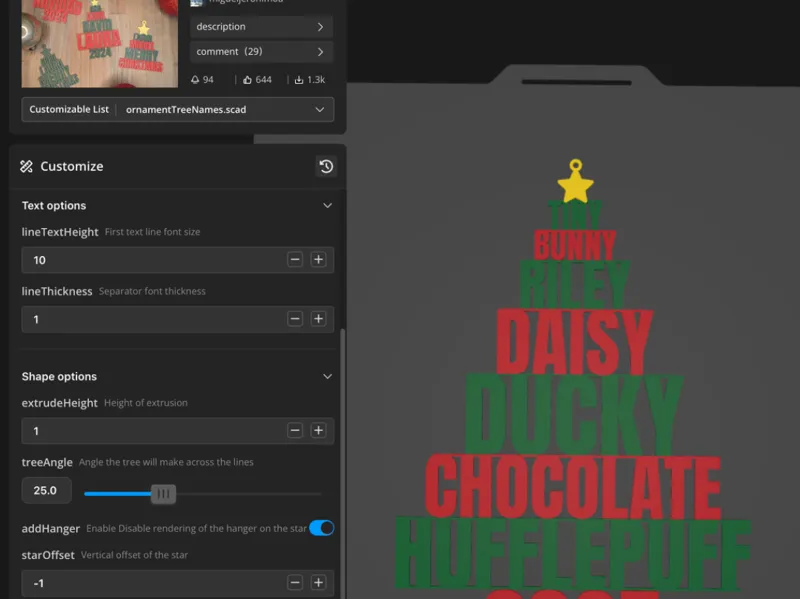Click the 1.3k downloads count
The width and height of the screenshot is (800, 599).
pyautogui.click(x=316, y=80)
